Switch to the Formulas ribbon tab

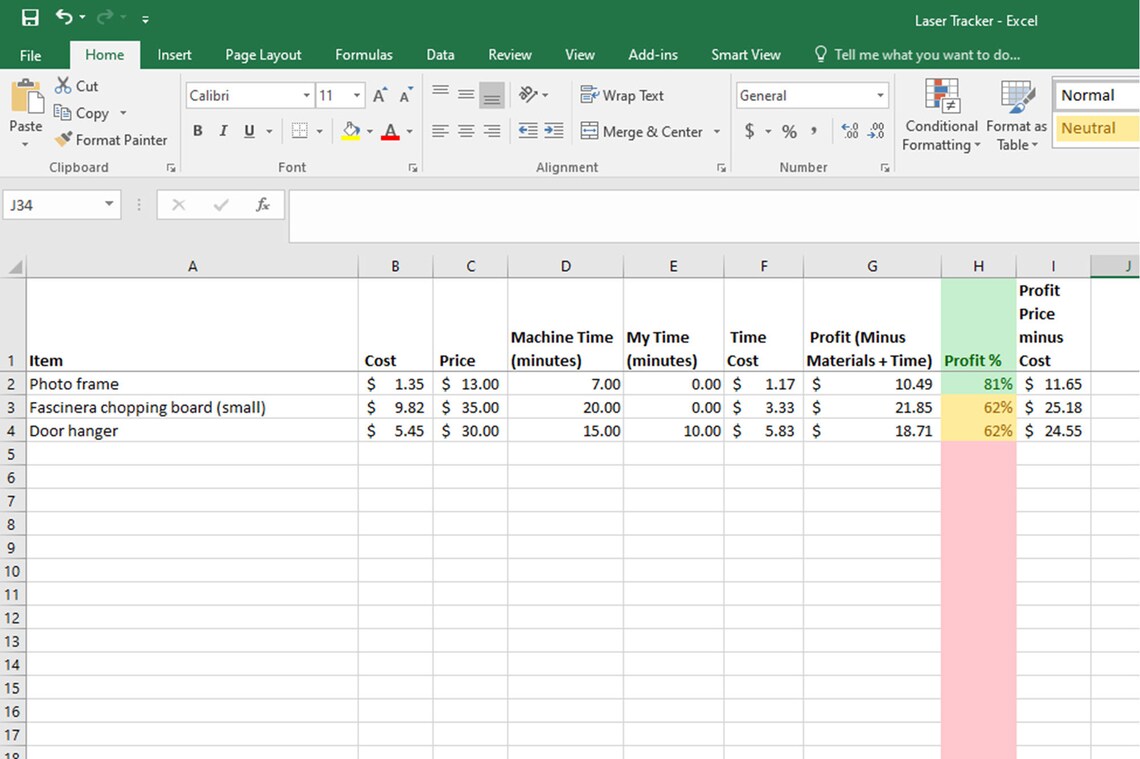[364, 55]
